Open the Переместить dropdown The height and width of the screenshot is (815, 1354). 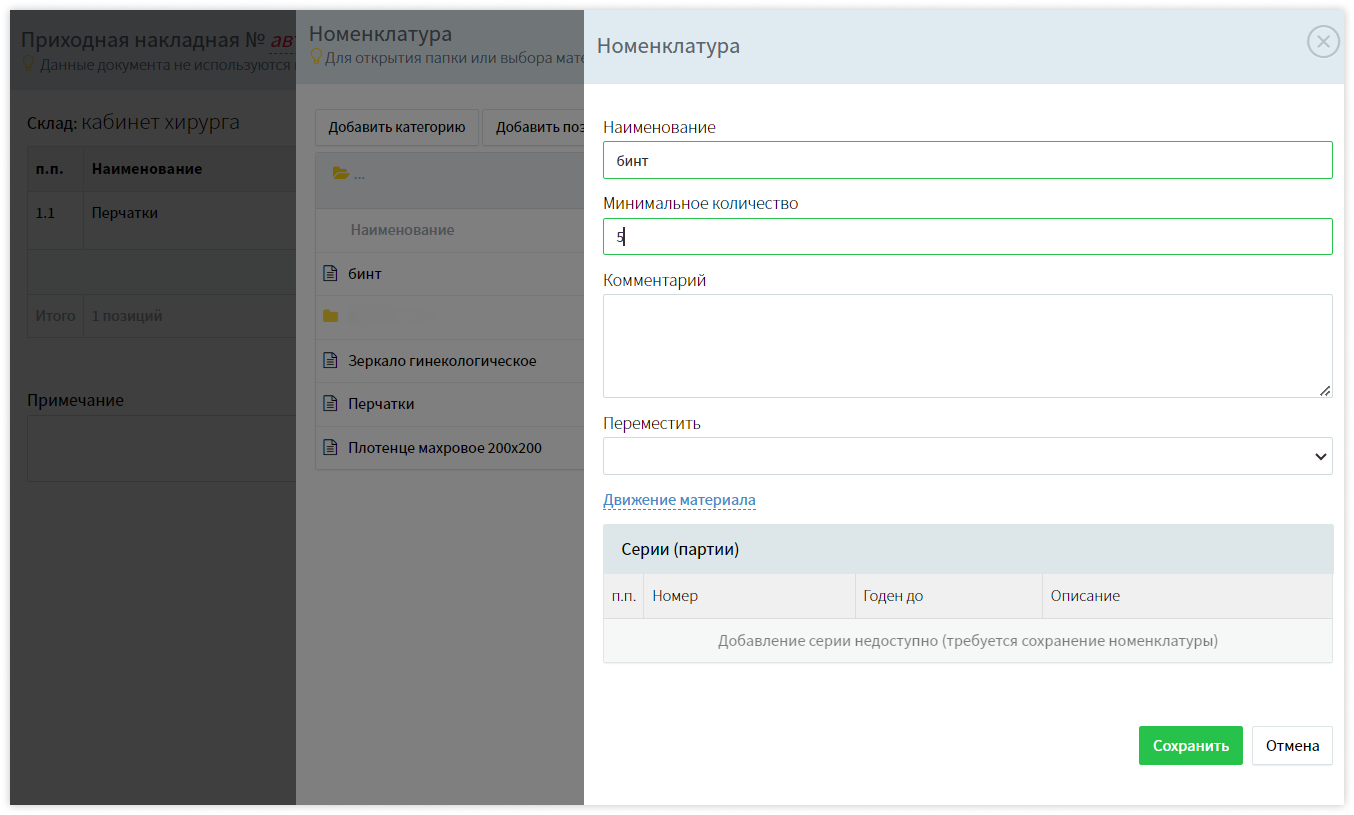(967, 456)
